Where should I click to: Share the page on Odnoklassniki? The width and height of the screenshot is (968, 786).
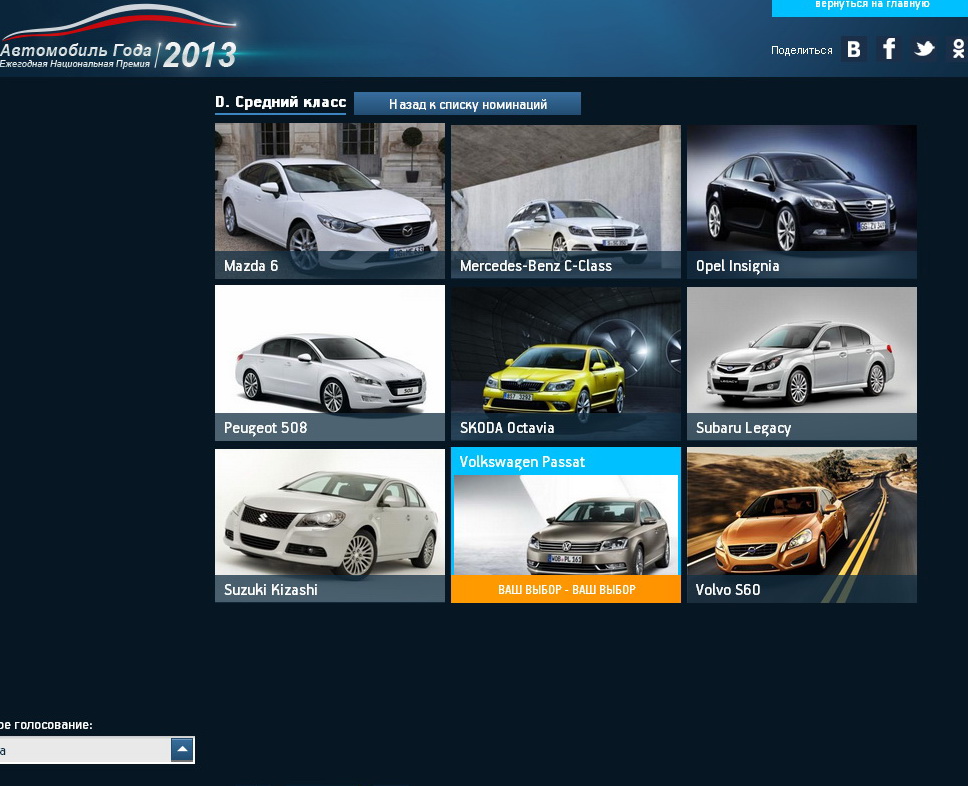coord(958,49)
